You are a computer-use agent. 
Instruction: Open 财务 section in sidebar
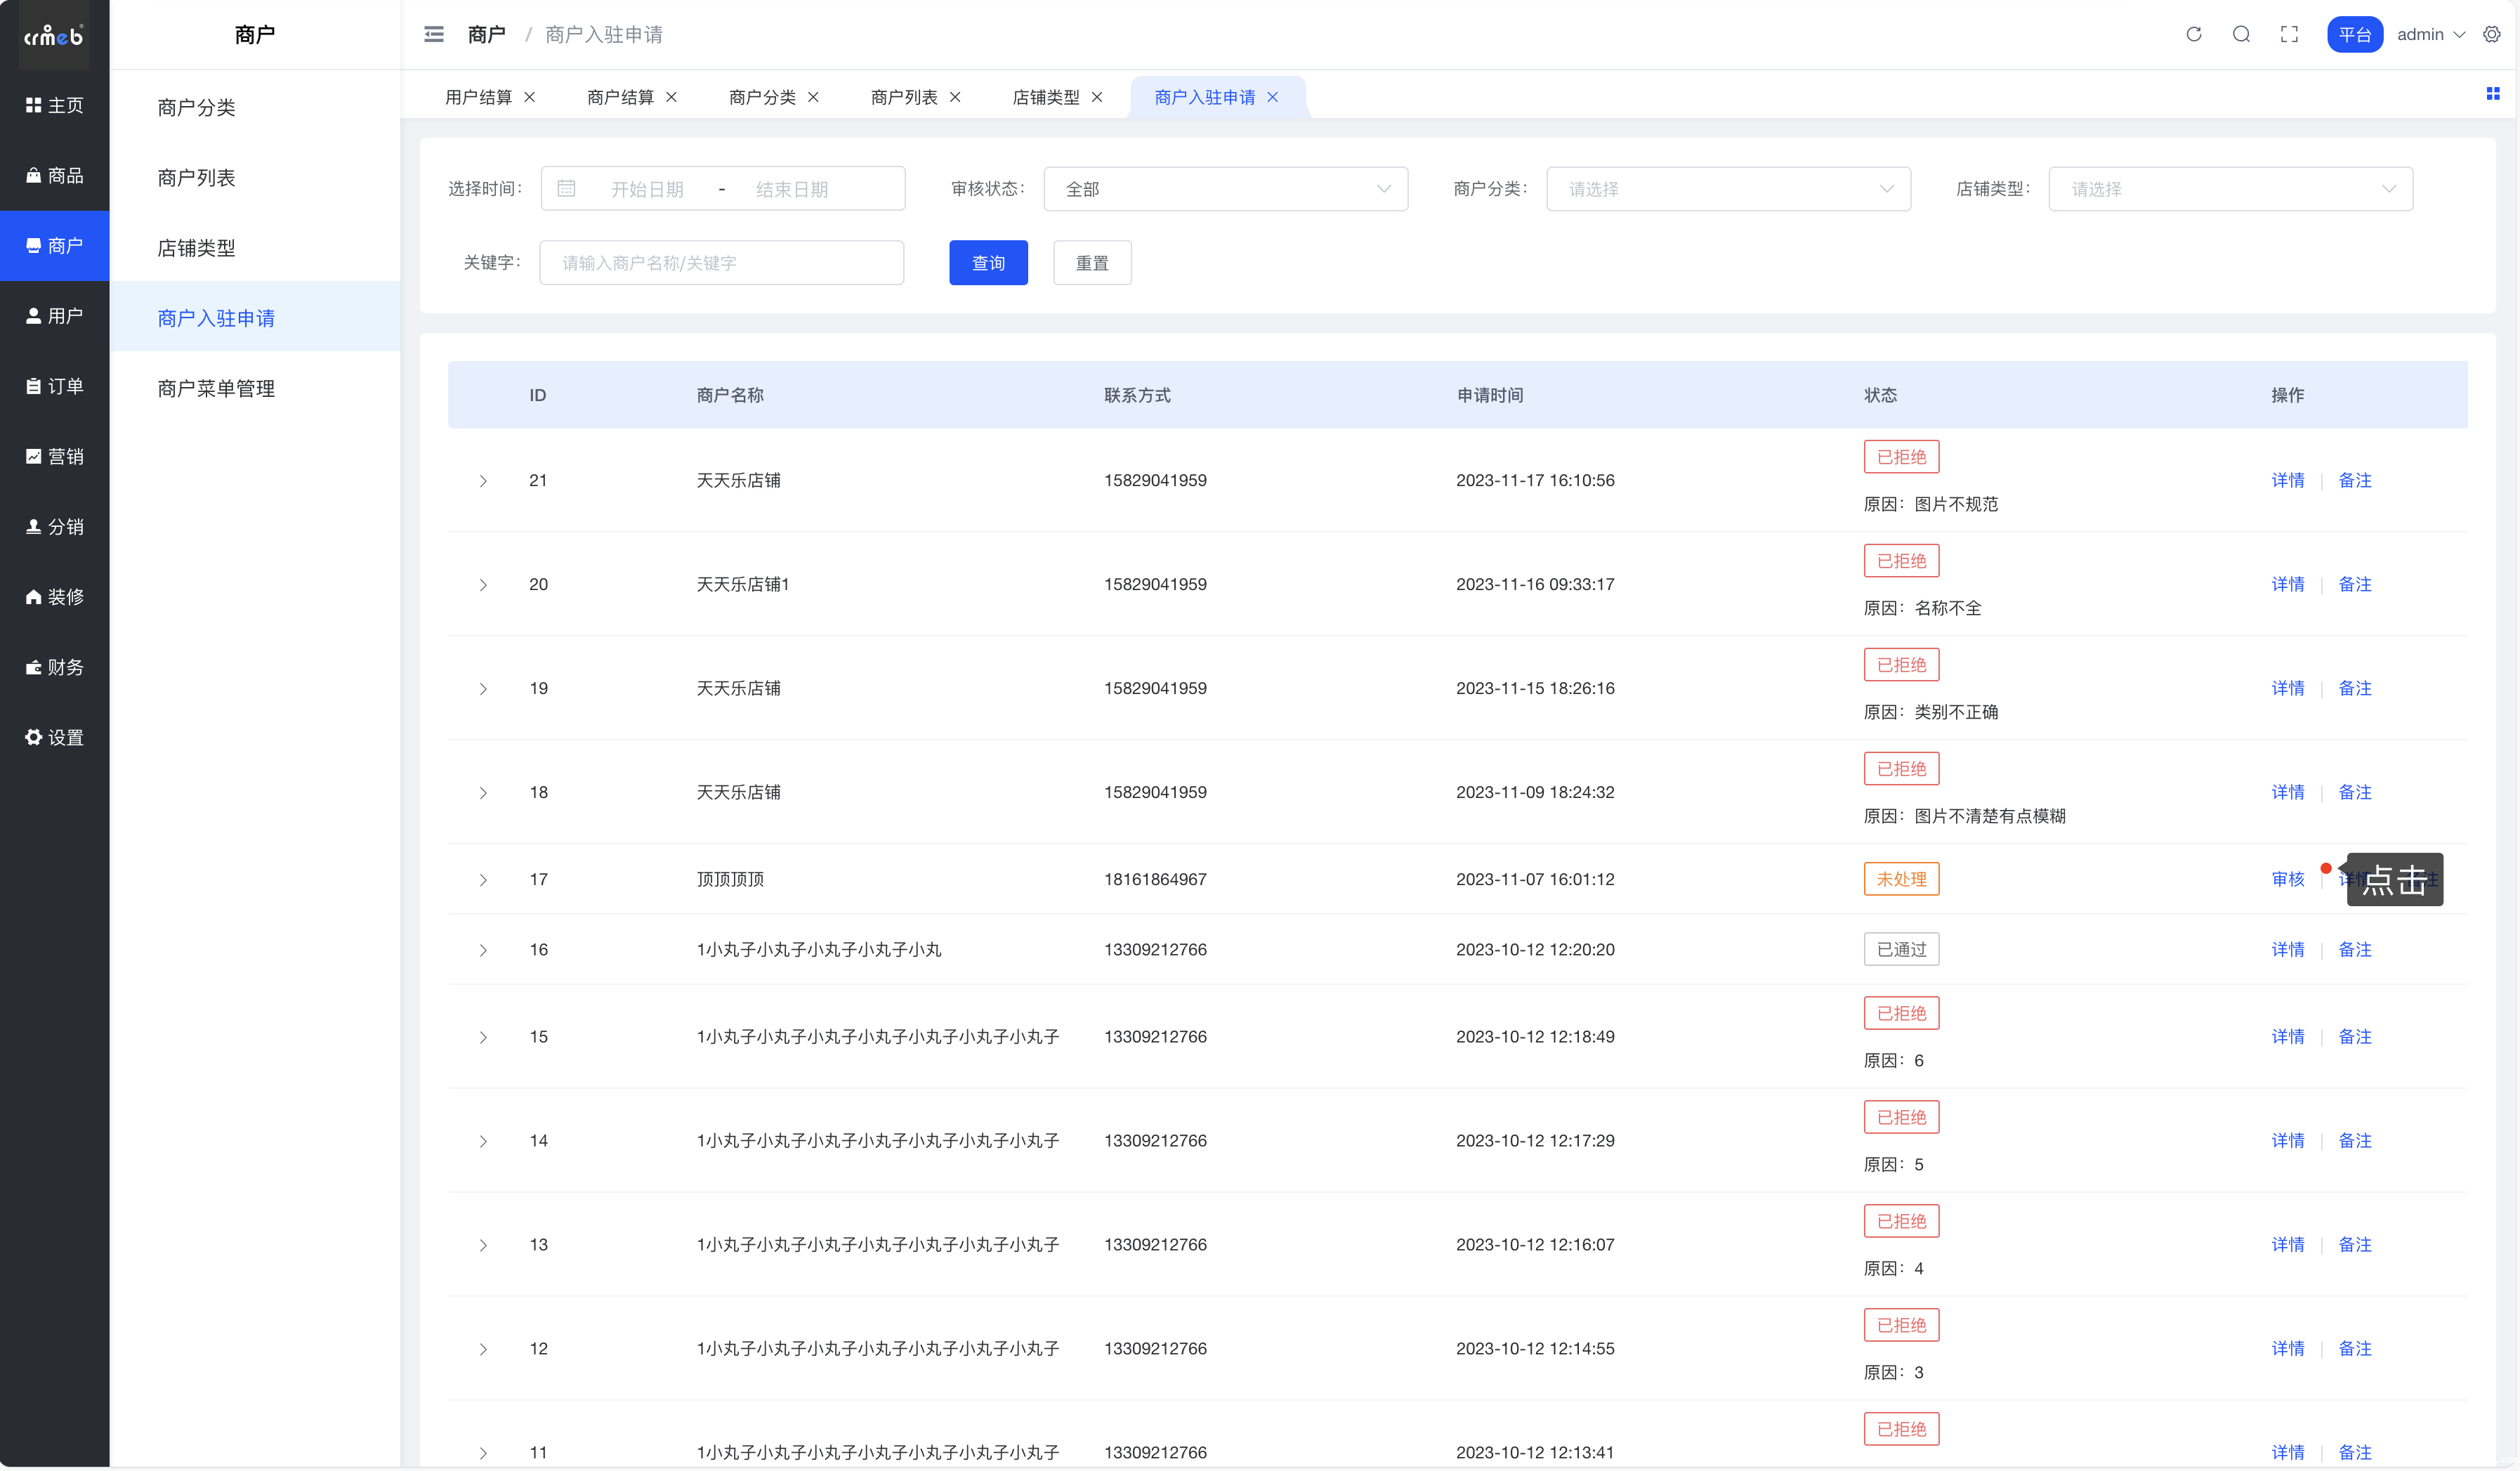(x=55, y=667)
